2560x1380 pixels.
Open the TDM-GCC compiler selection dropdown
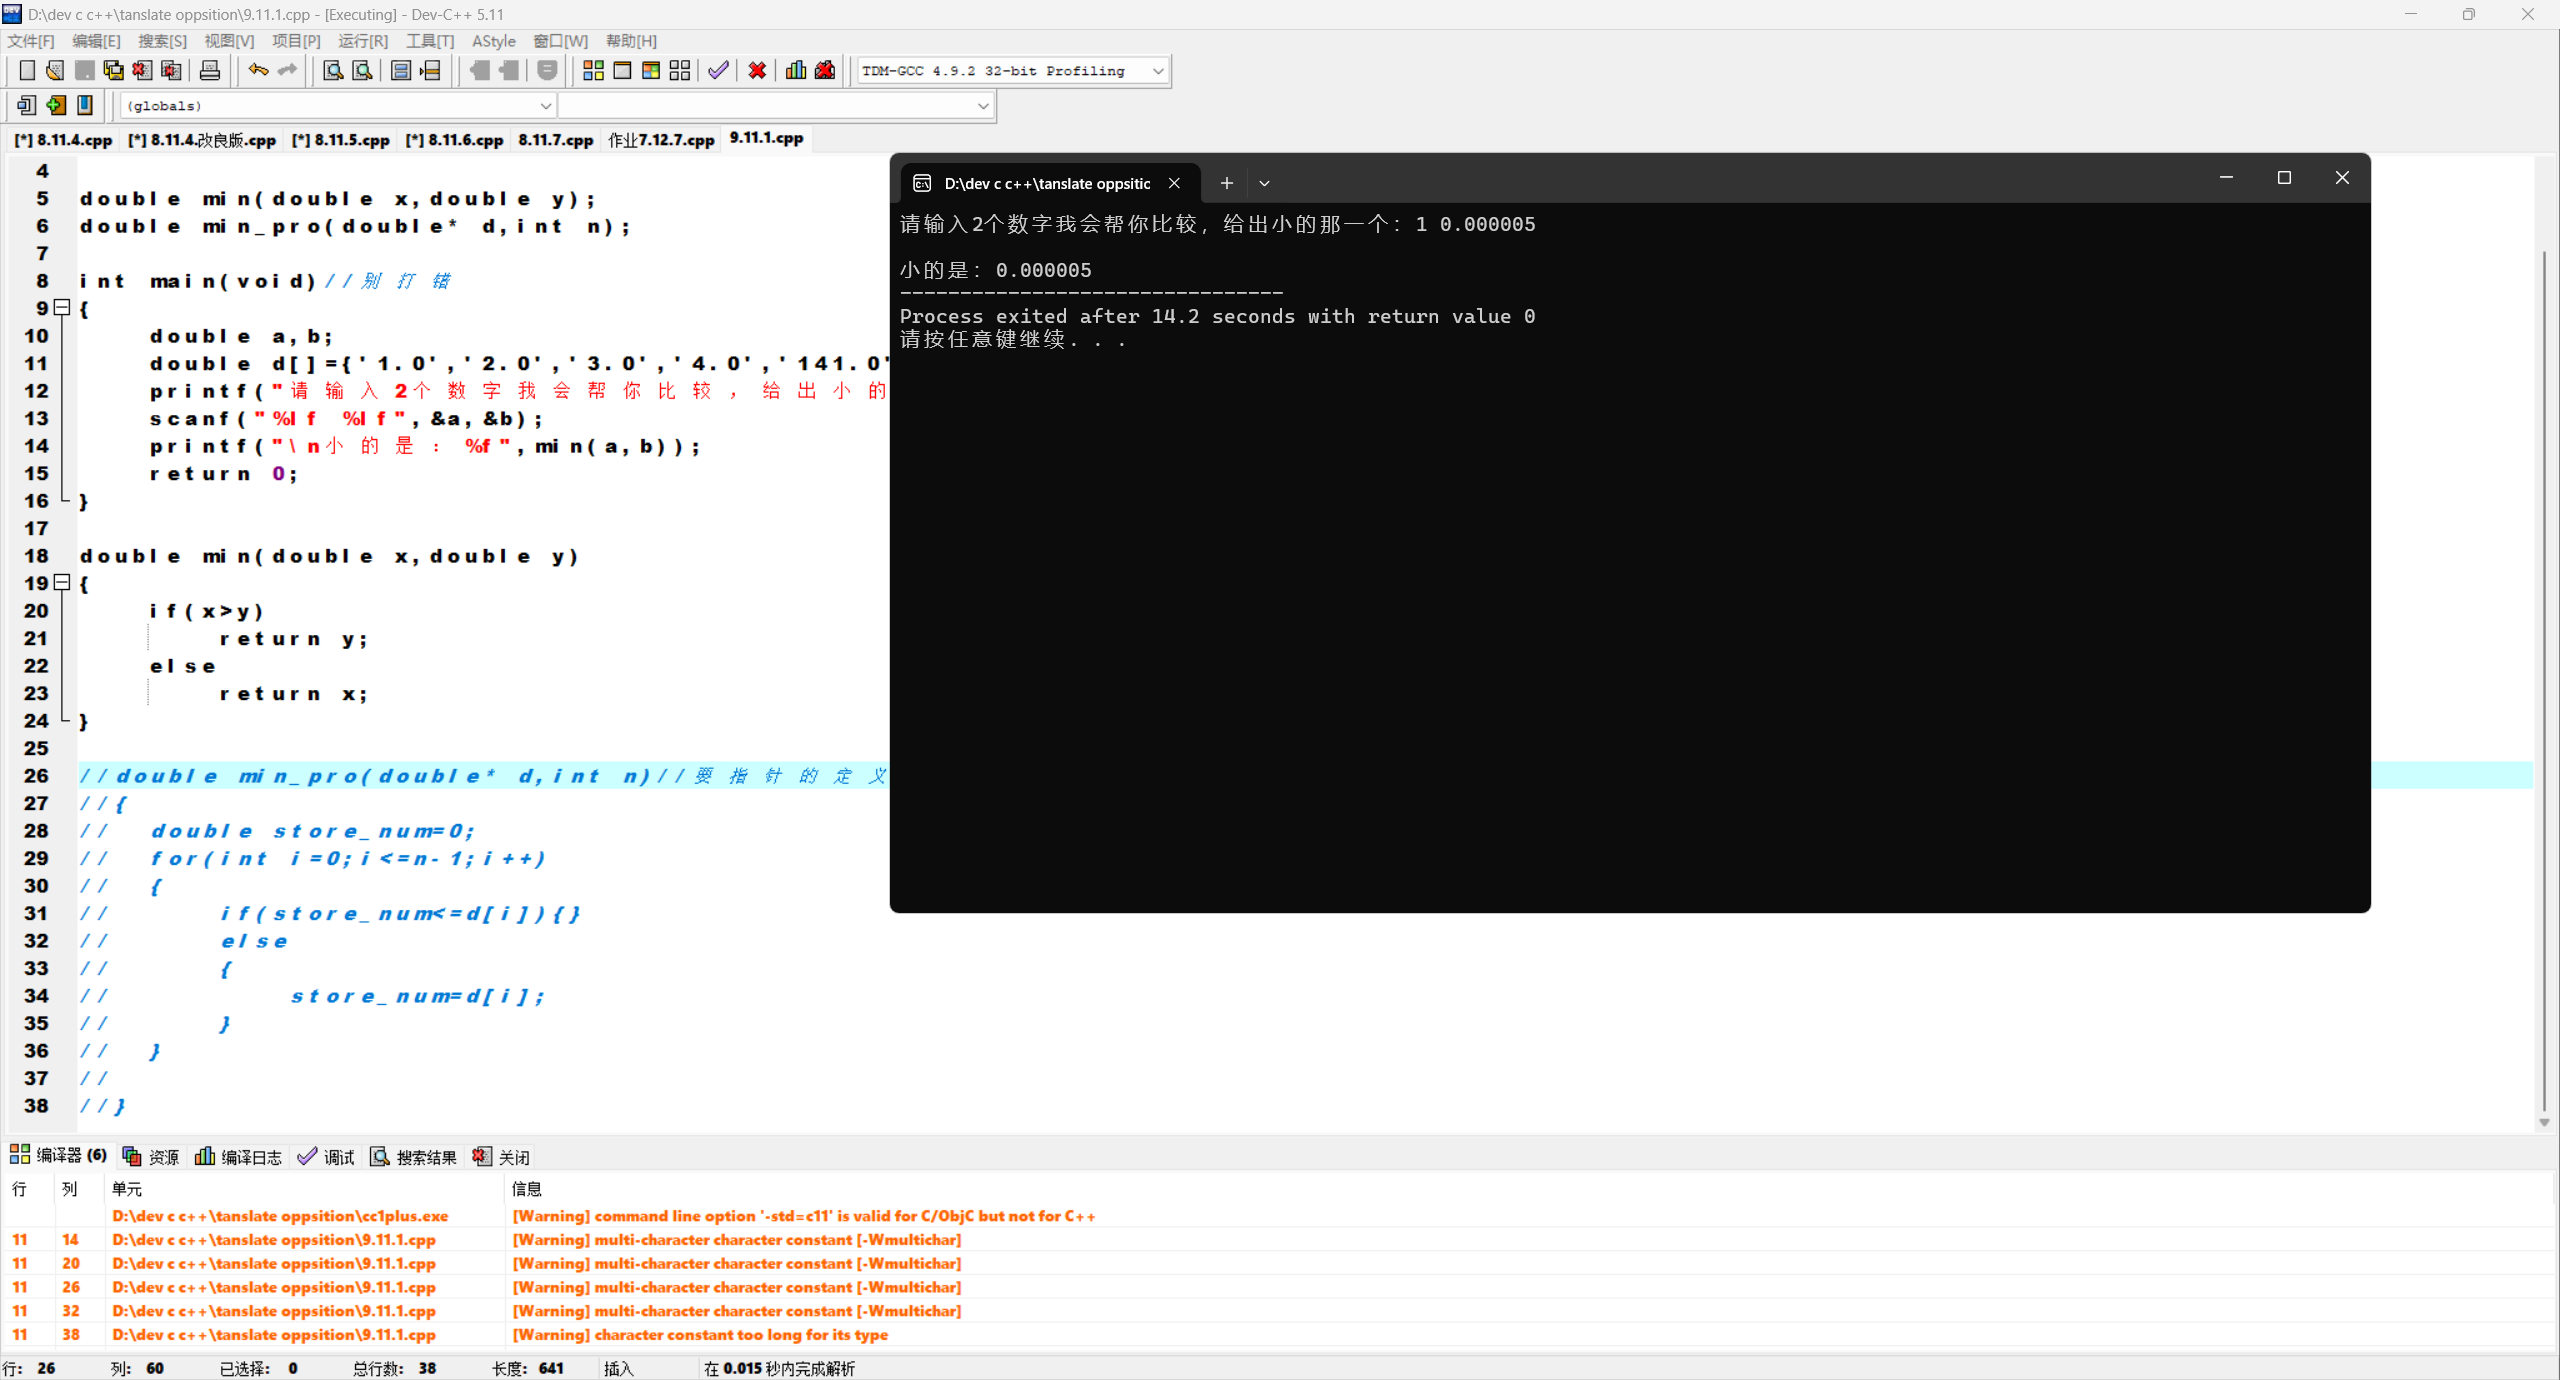tap(1158, 71)
